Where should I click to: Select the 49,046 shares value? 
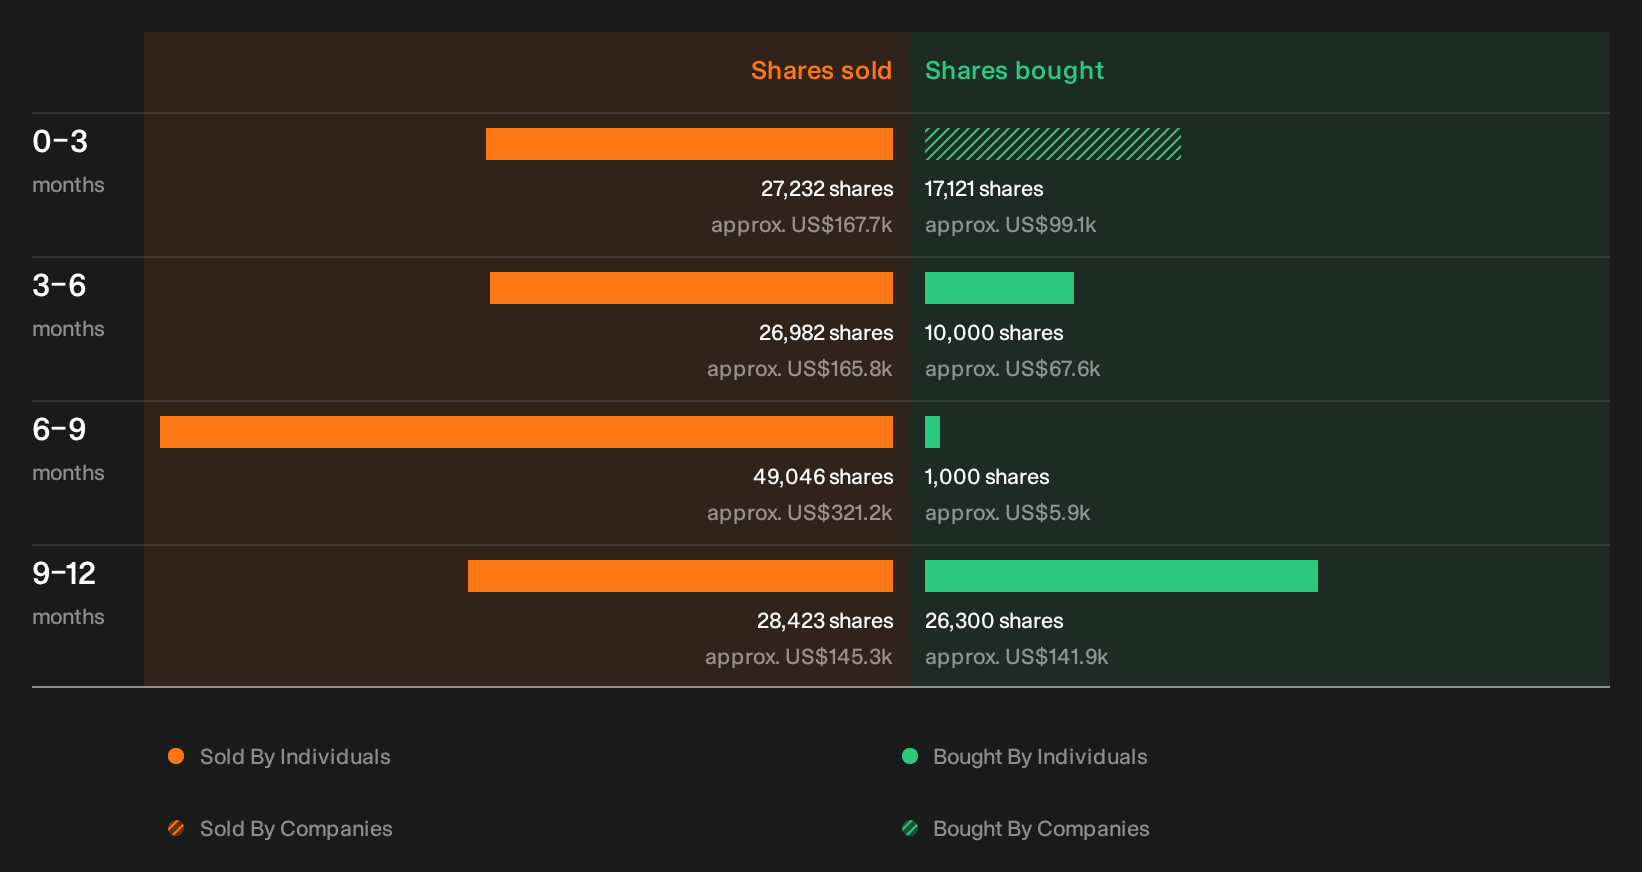click(x=823, y=477)
